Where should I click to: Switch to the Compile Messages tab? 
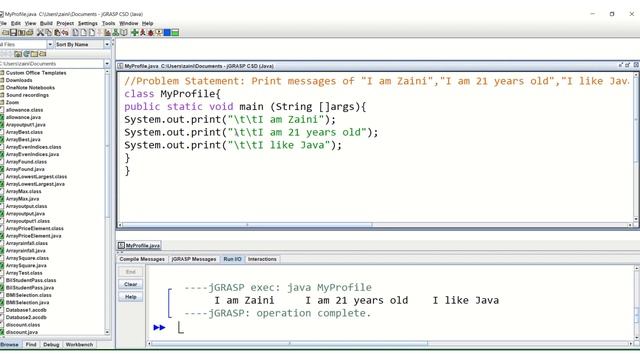click(x=142, y=259)
